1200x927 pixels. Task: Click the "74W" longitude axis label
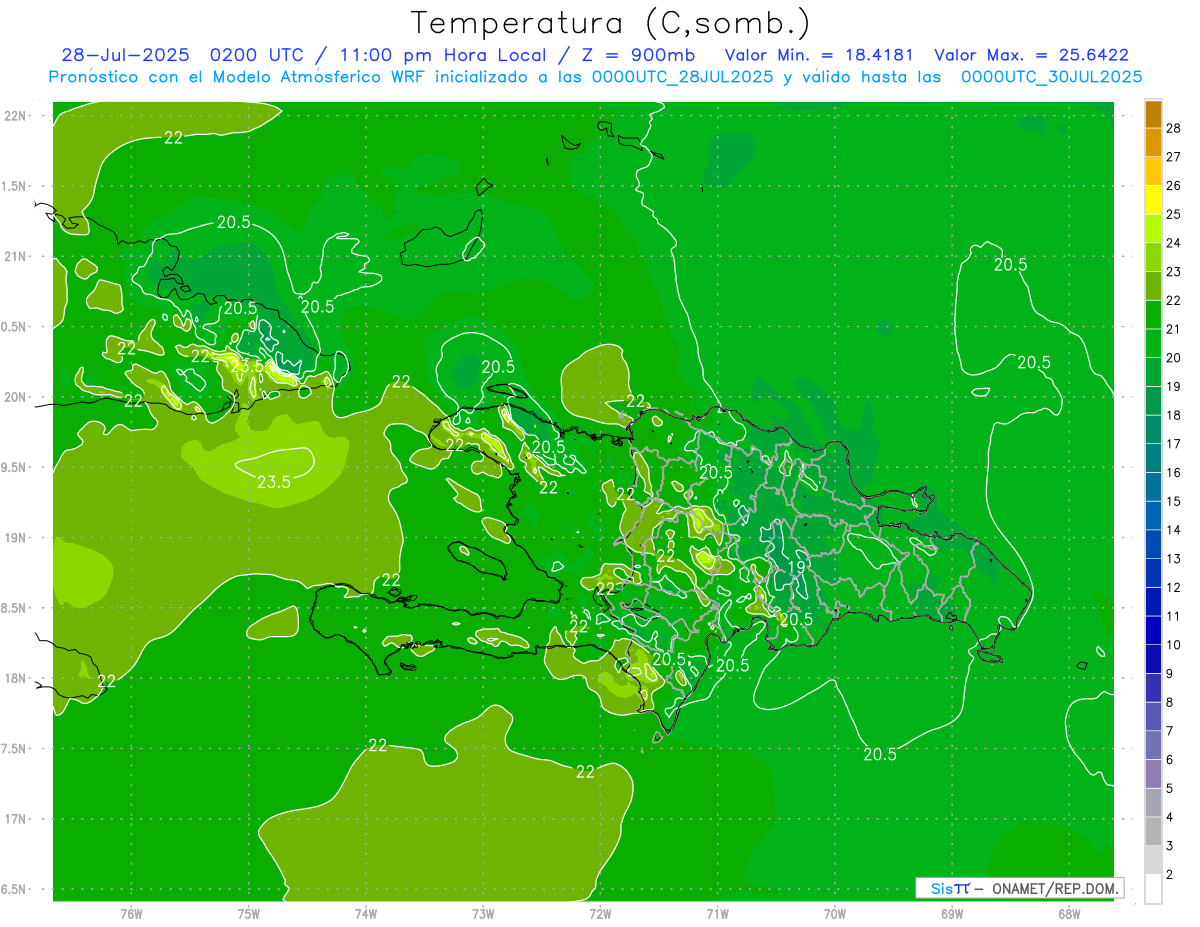tap(365, 913)
